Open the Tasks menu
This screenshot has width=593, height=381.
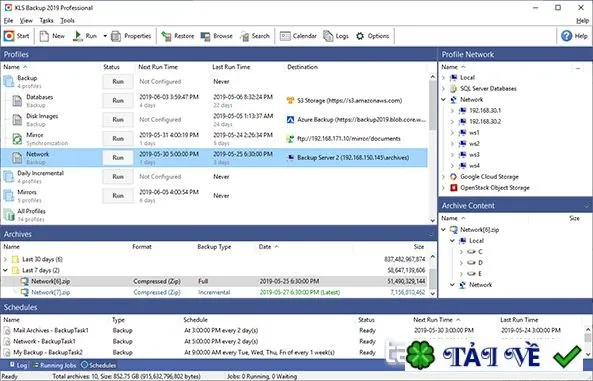pyautogui.click(x=47, y=20)
